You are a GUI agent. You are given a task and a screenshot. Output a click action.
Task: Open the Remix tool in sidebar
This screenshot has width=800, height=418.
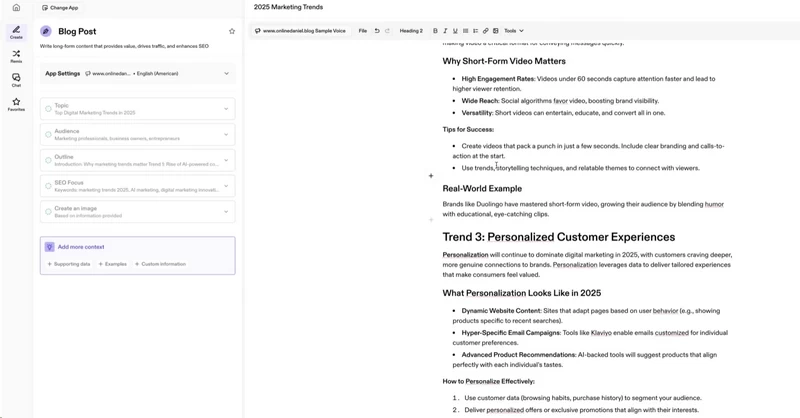[16, 56]
